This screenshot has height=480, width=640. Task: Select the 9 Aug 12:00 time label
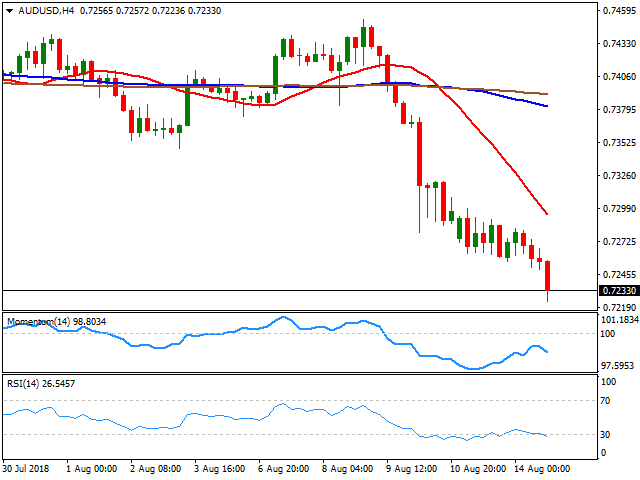(x=411, y=469)
